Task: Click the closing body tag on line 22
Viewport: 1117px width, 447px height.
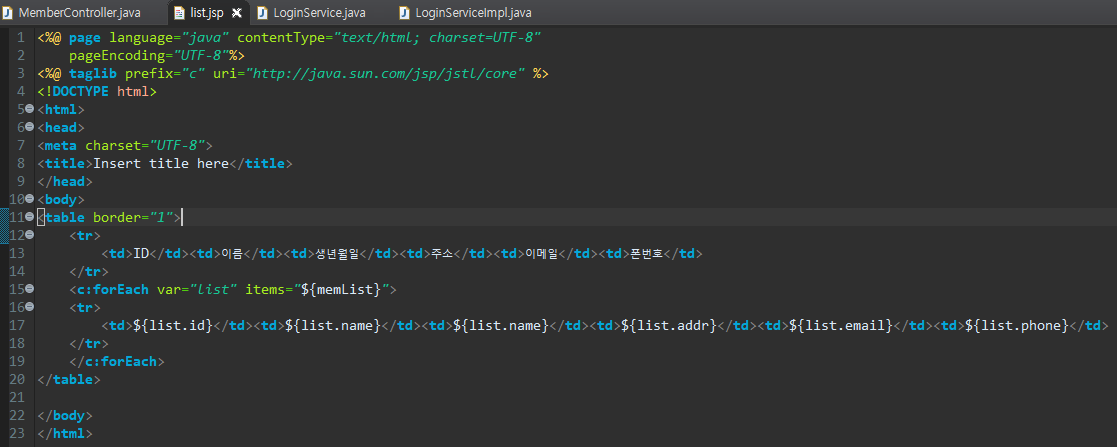Action: tap(65, 415)
